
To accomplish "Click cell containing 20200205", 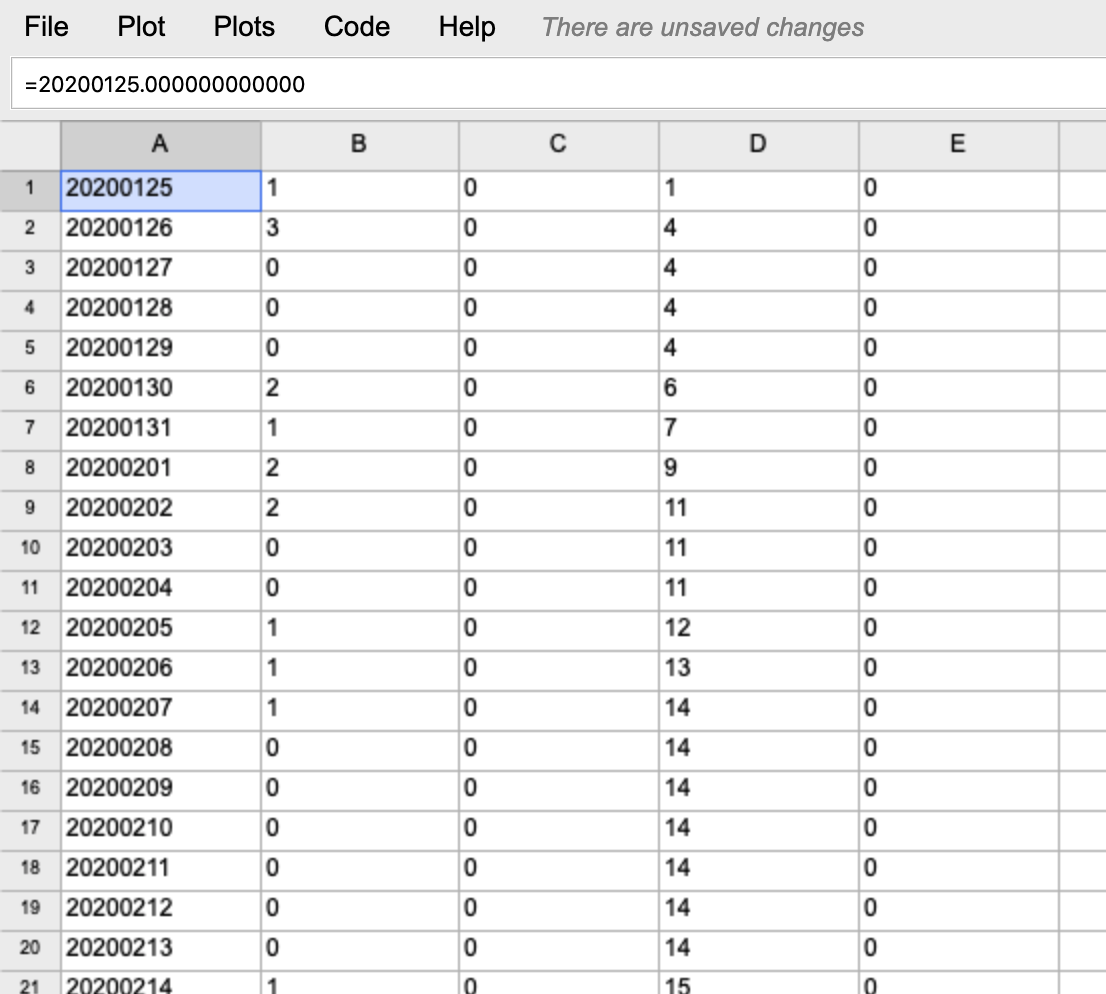I will click(x=161, y=631).
